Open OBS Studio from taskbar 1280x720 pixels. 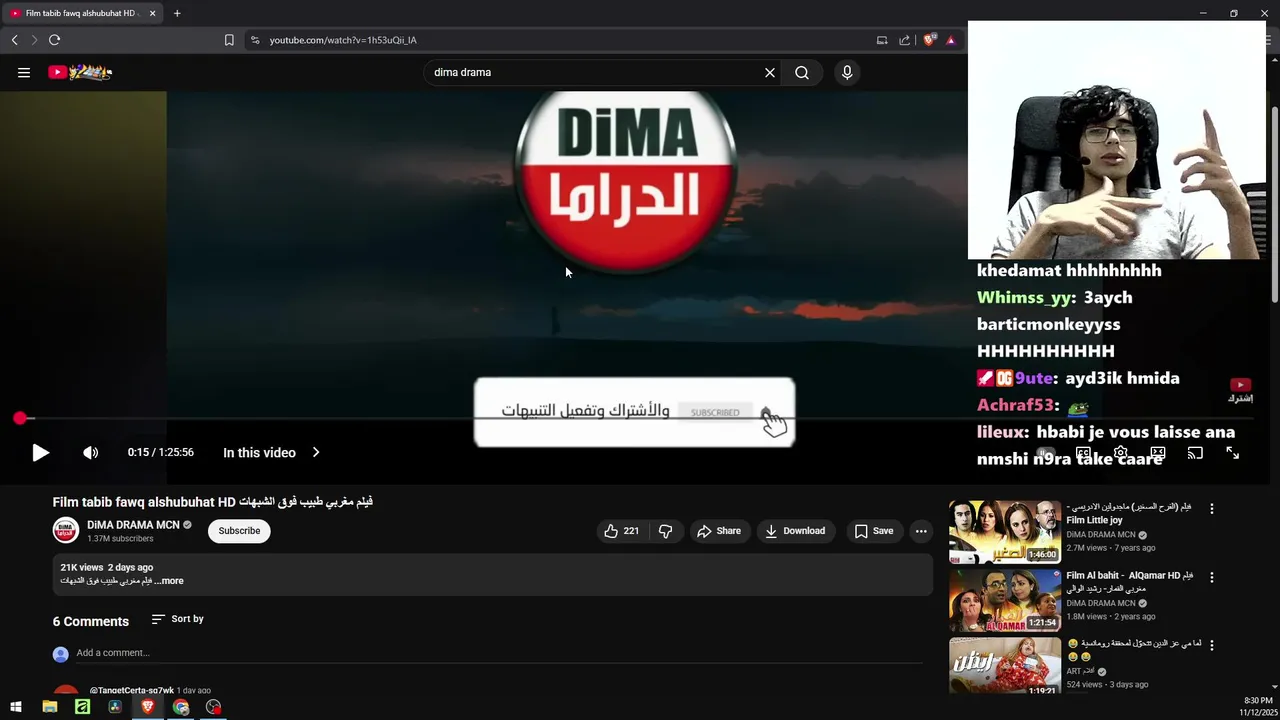pos(213,707)
